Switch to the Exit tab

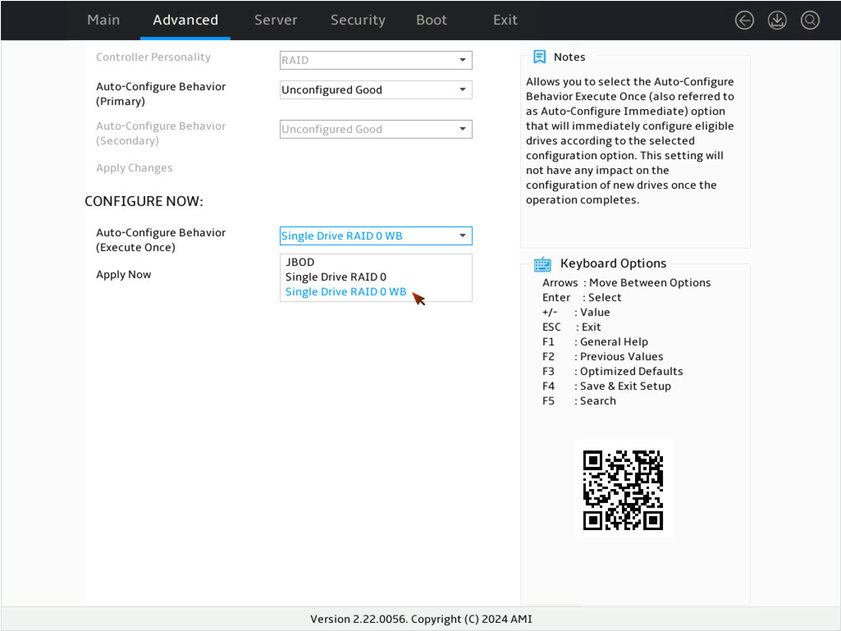click(505, 20)
